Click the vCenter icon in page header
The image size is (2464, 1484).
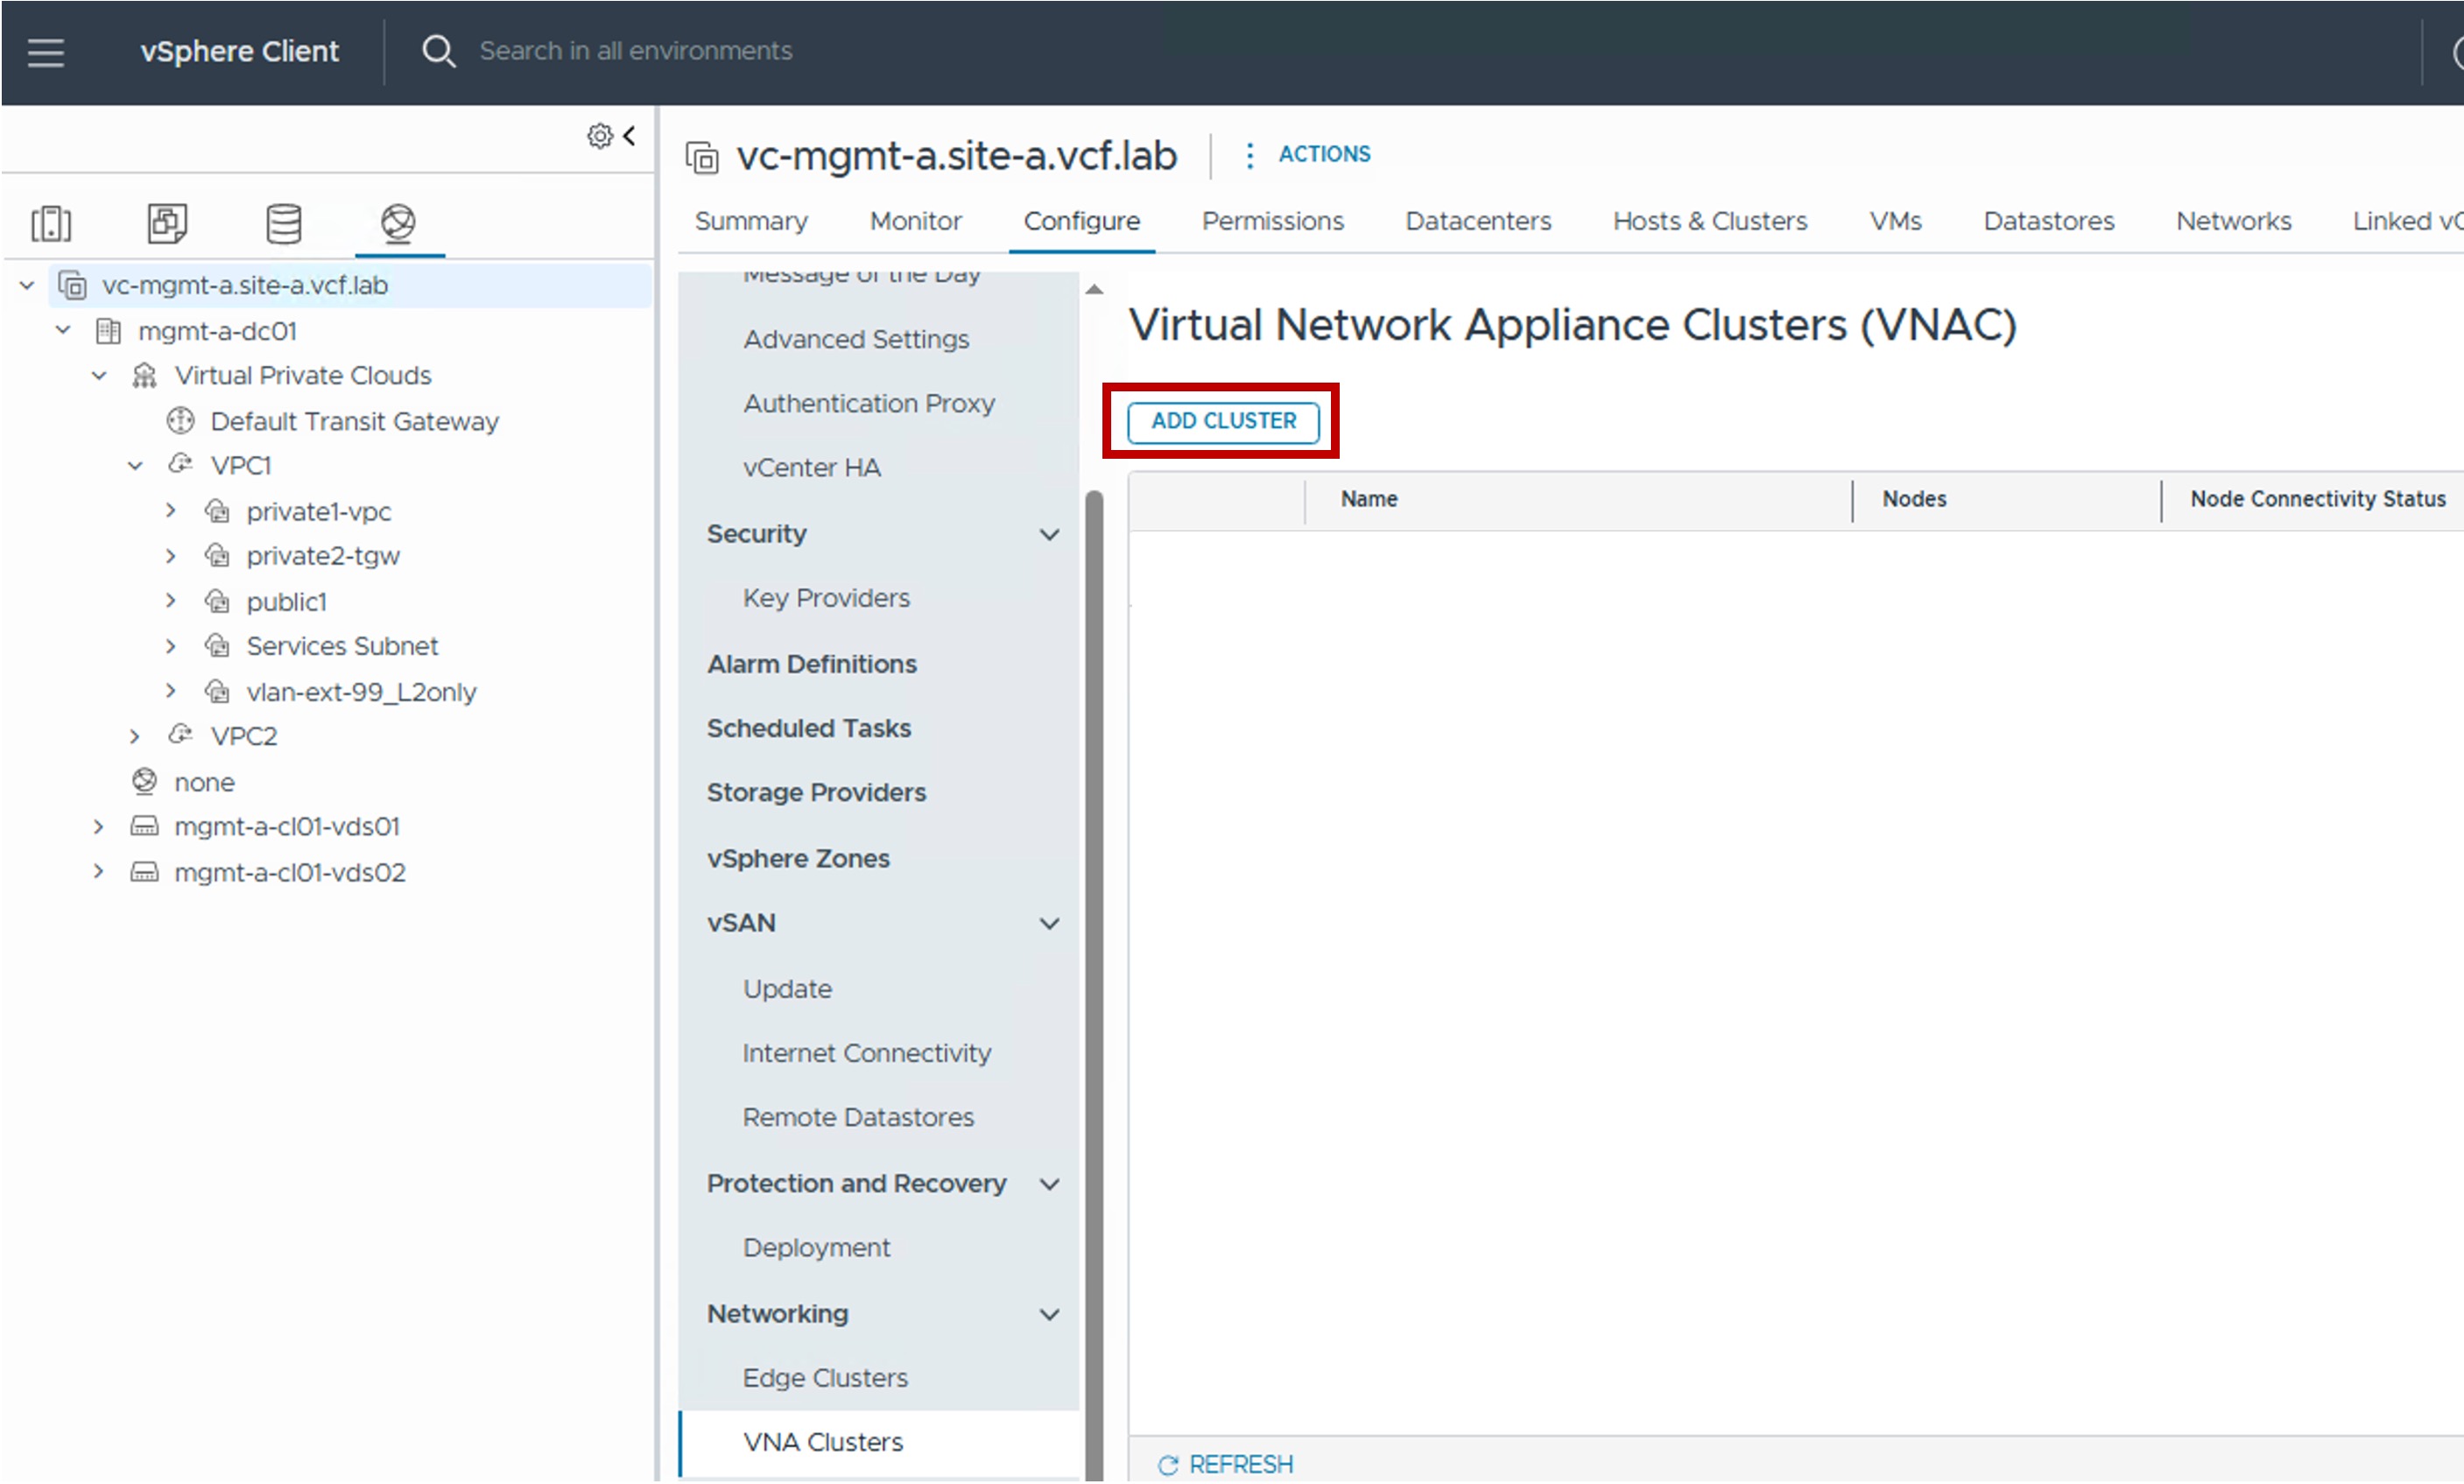pos(702,158)
